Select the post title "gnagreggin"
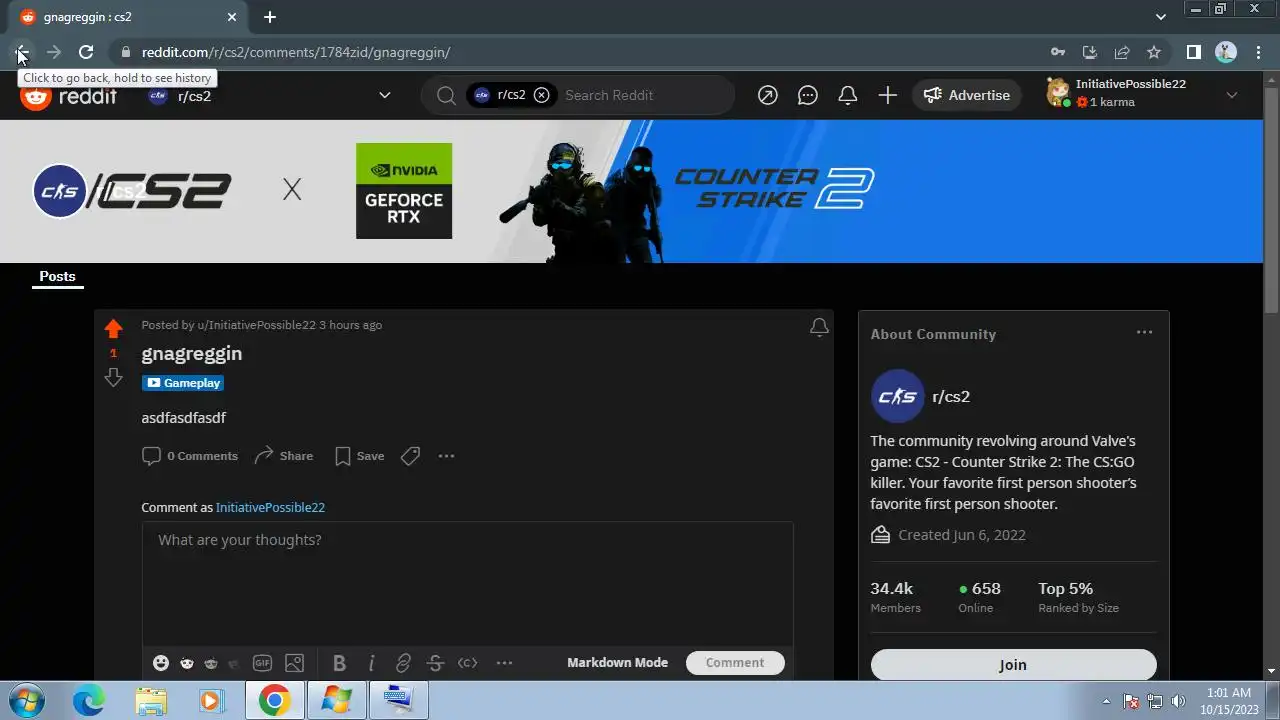Image resolution: width=1280 pixels, height=720 pixels. coord(192,353)
